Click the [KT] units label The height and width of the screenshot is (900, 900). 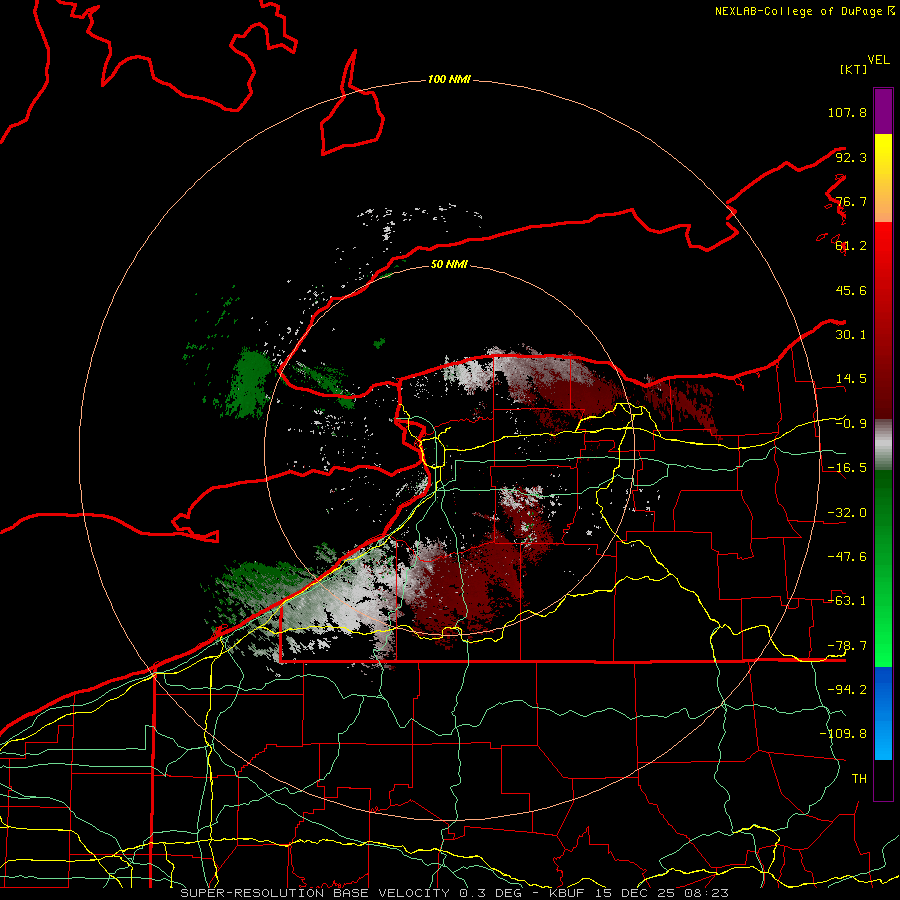pos(853,69)
